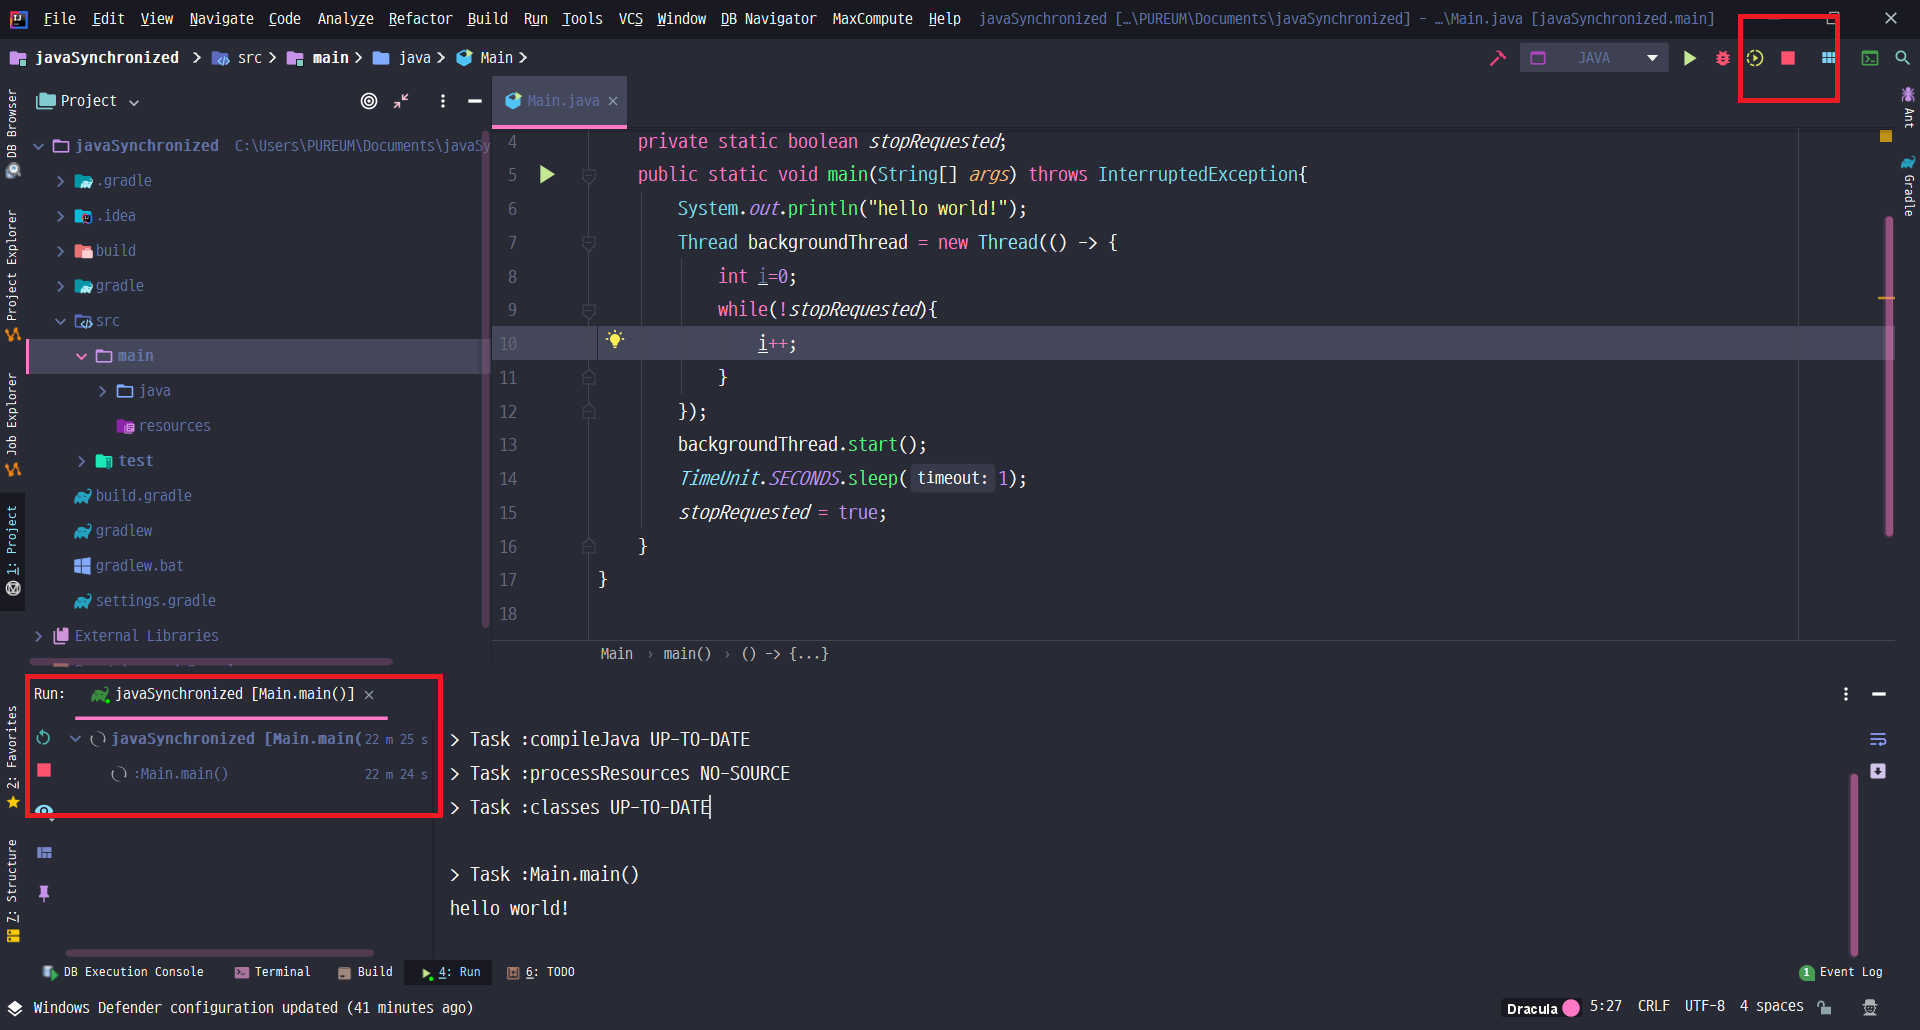Toggle the eye view option in Run panel
Image resolution: width=1920 pixels, height=1030 pixels.
(44, 811)
